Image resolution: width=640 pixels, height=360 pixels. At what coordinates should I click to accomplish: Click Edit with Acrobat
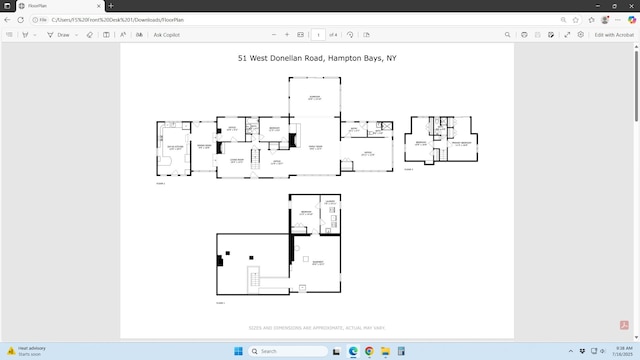click(614, 35)
